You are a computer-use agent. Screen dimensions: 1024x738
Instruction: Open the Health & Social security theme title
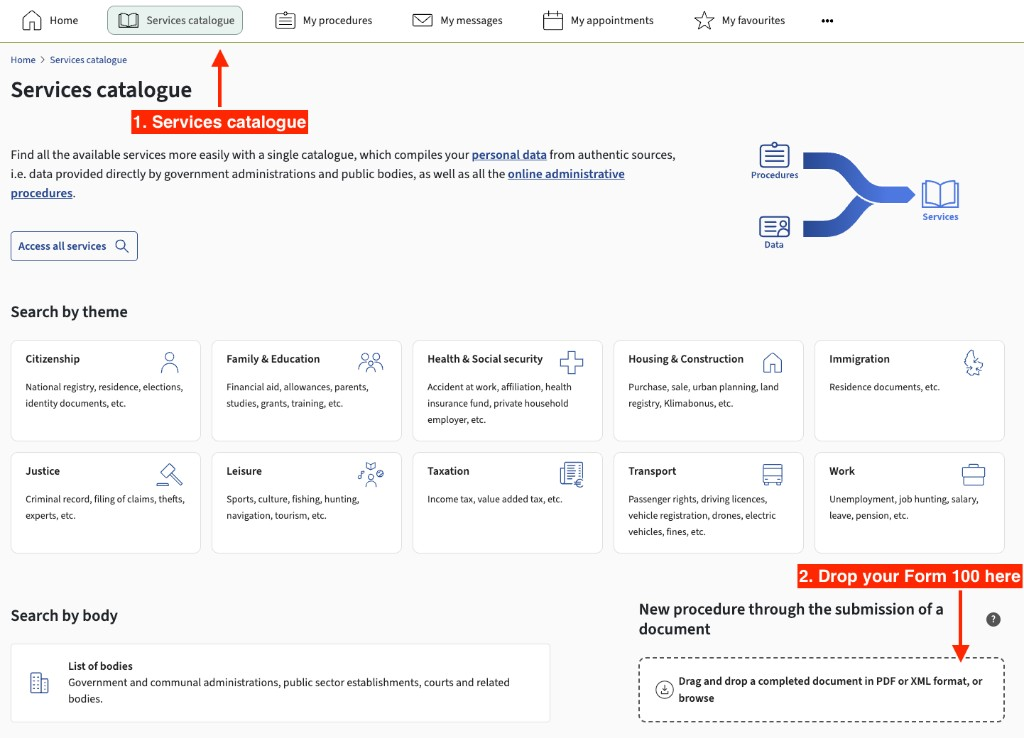coord(485,359)
